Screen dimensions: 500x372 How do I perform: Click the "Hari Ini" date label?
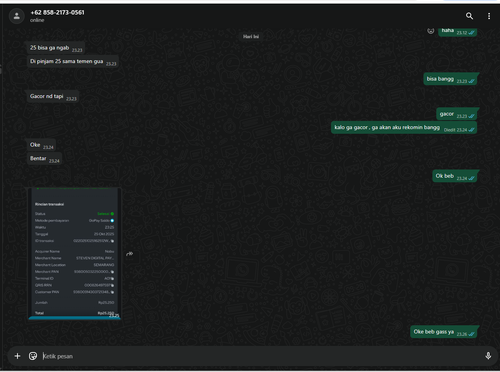click(251, 37)
